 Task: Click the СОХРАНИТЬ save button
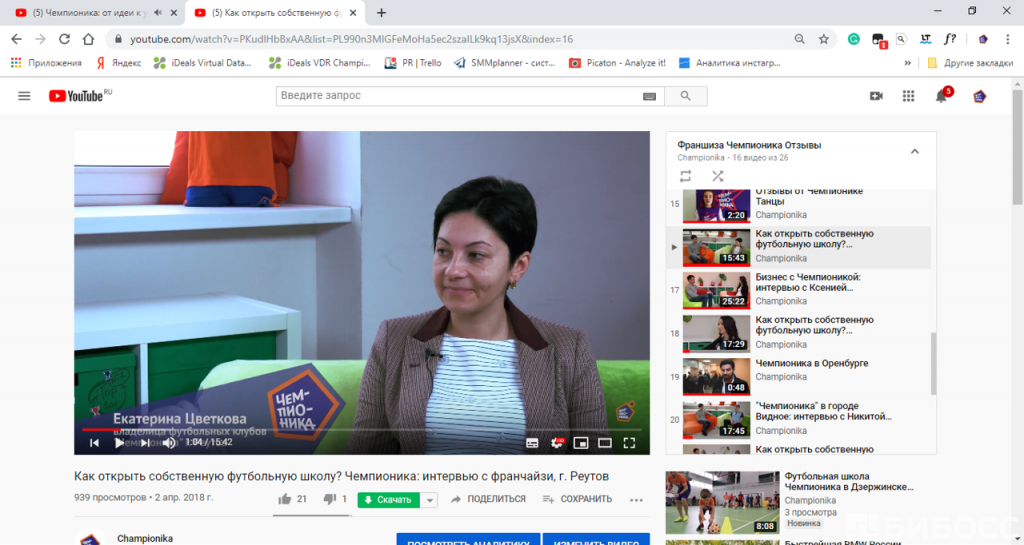[577, 499]
